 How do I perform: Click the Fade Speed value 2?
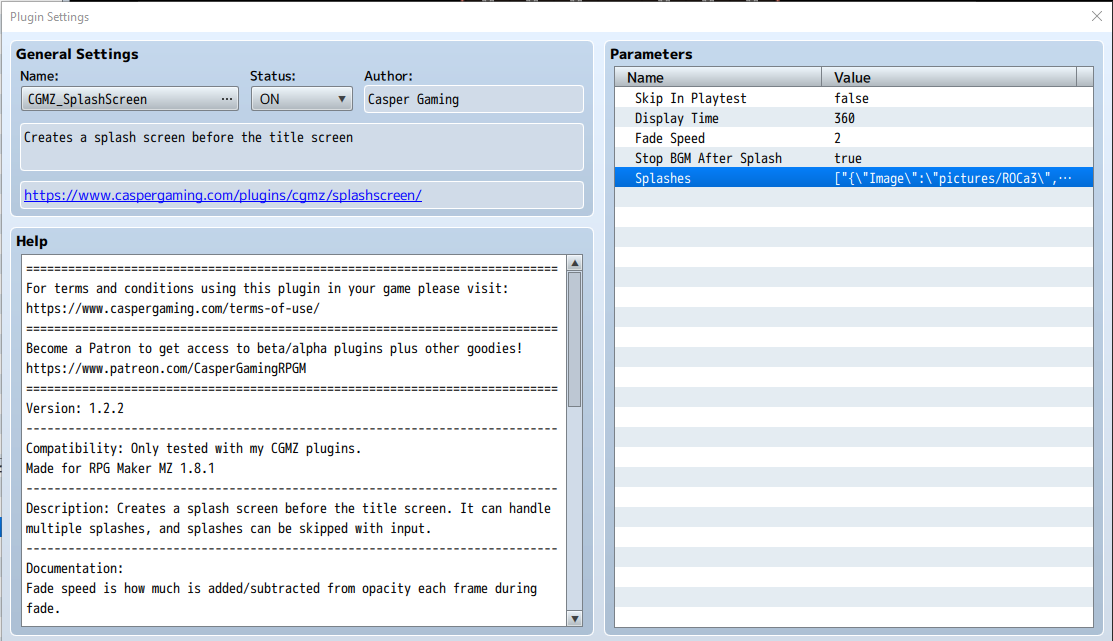click(838, 138)
